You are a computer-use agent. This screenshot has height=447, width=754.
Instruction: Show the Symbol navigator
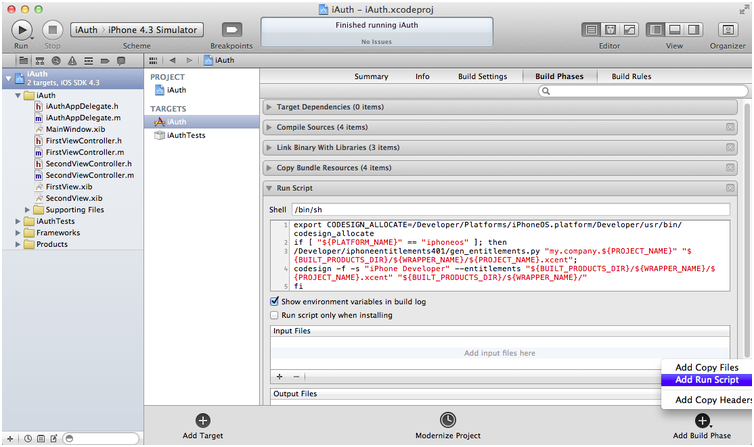tap(40, 61)
